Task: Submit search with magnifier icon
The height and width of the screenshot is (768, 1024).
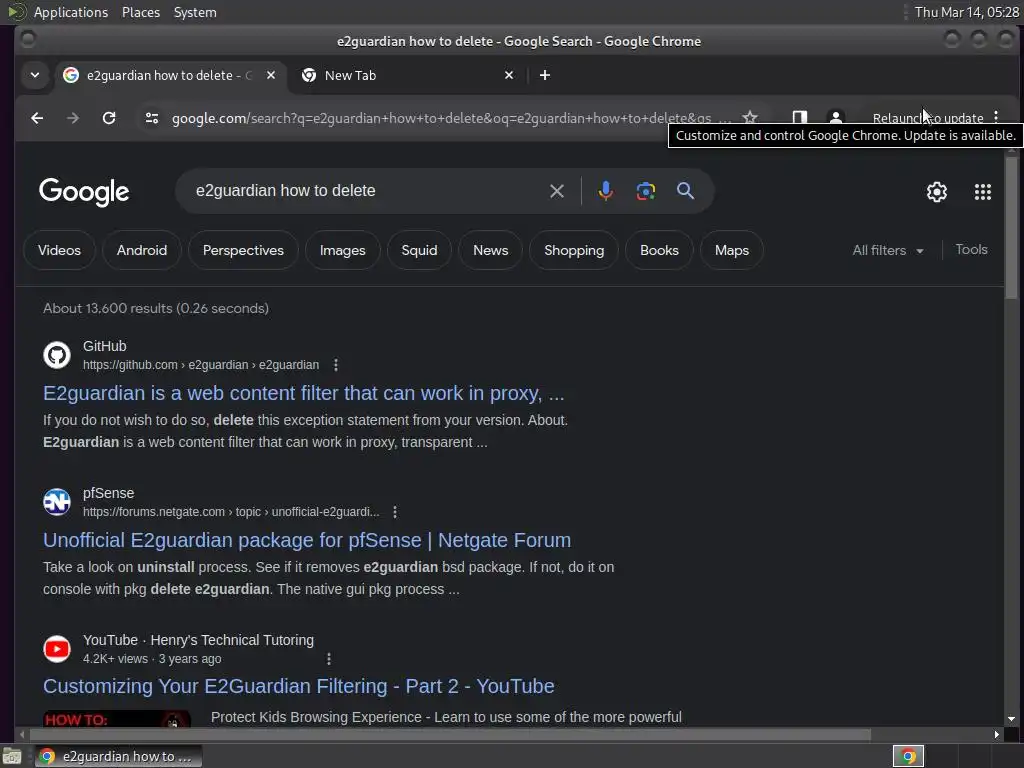Action: 685,191
